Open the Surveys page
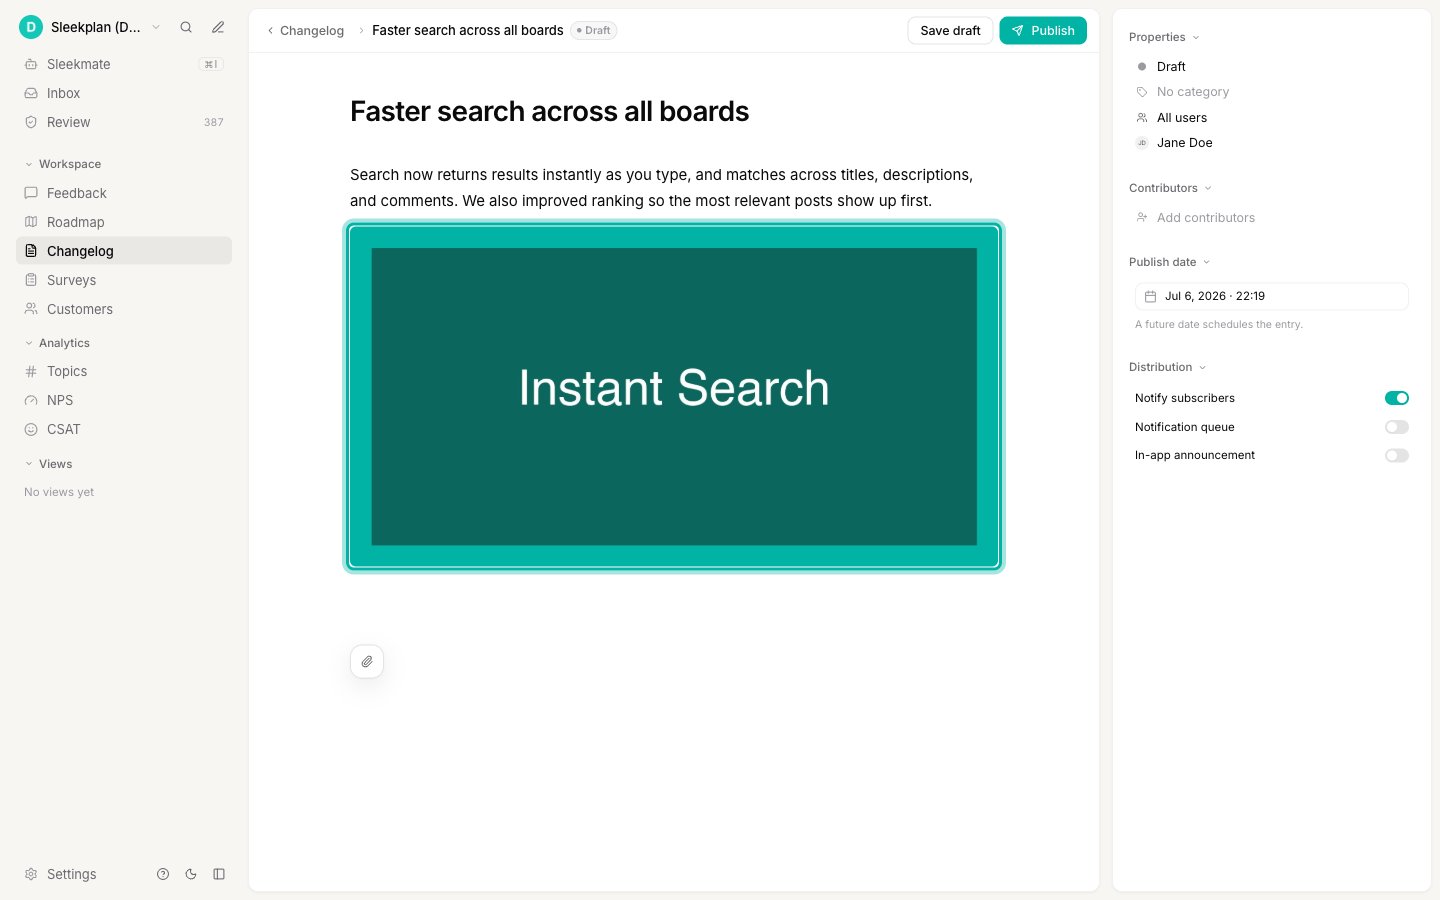1440x900 pixels. click(124, 280)
